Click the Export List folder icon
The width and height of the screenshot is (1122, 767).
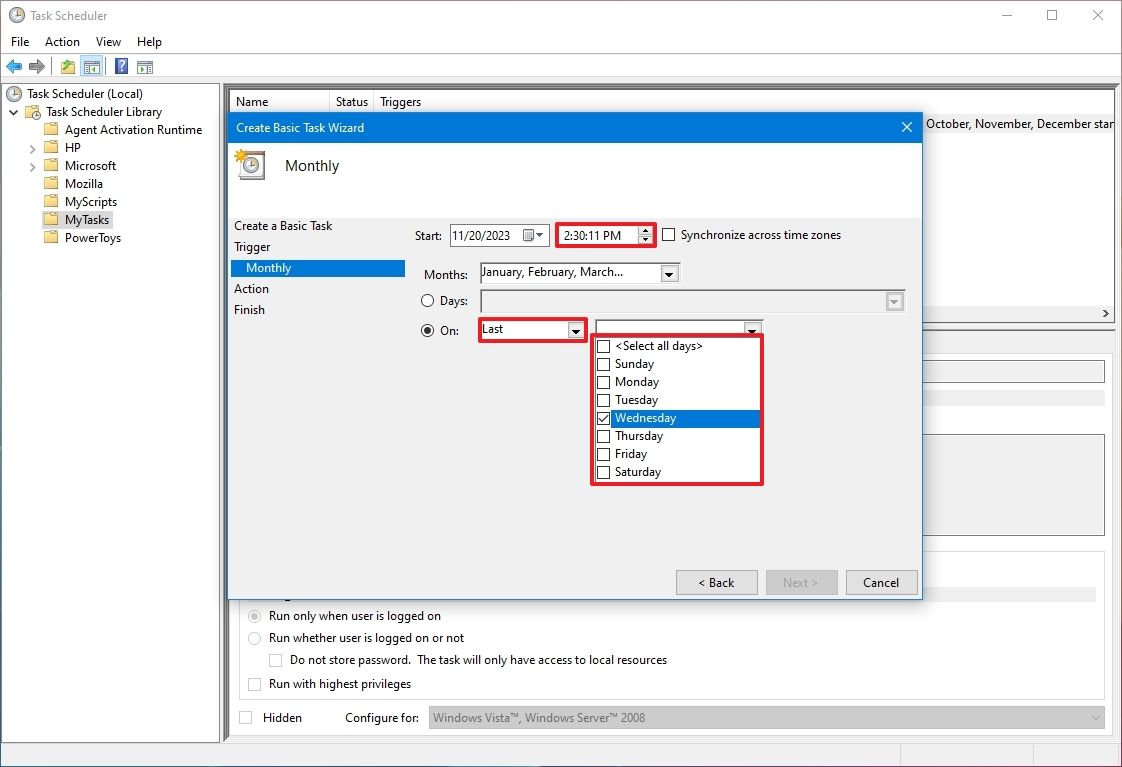click(67, 66)
